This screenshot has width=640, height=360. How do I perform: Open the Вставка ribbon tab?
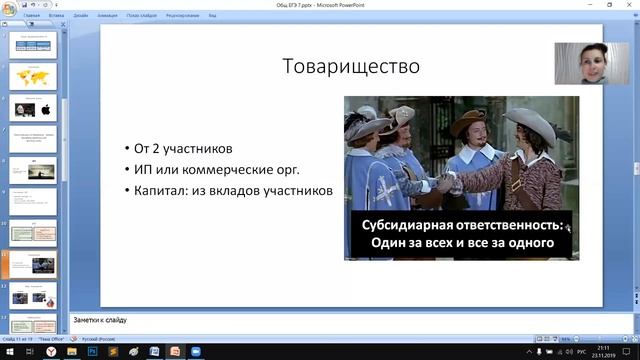coord(56,16)
